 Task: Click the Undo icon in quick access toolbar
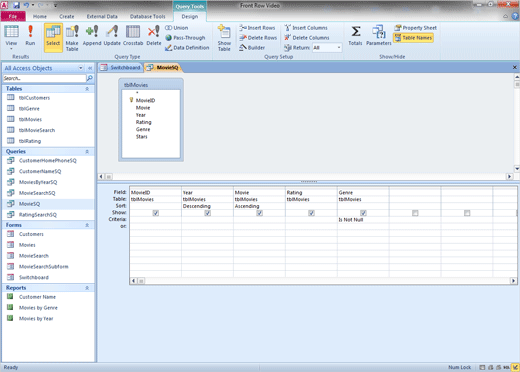[x=26, y=5]
